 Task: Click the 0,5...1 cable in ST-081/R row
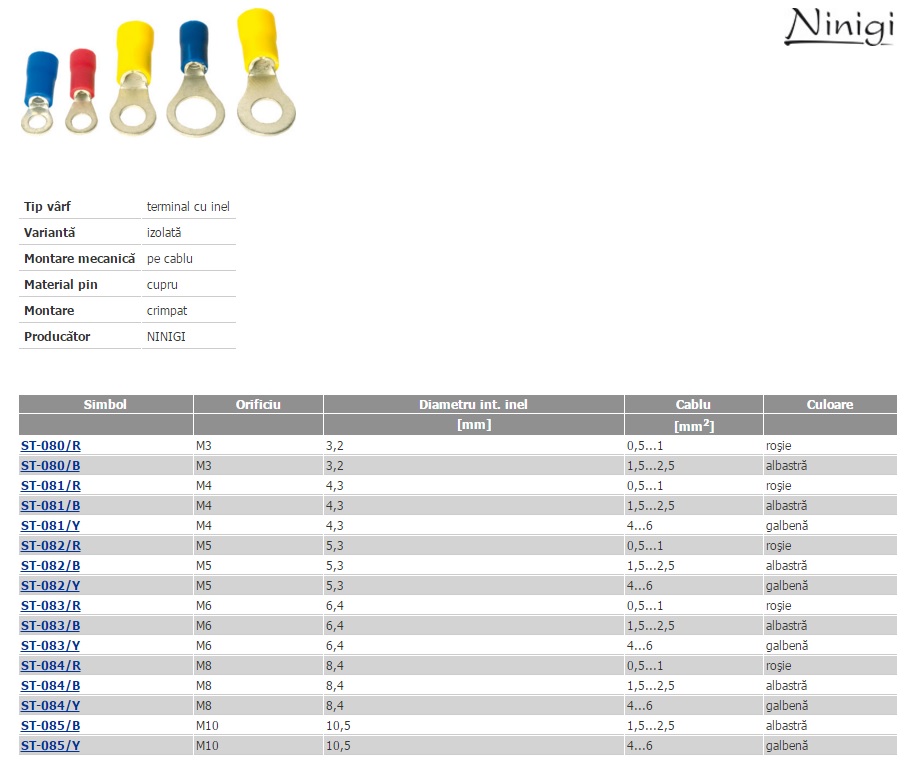click(645, 486)
